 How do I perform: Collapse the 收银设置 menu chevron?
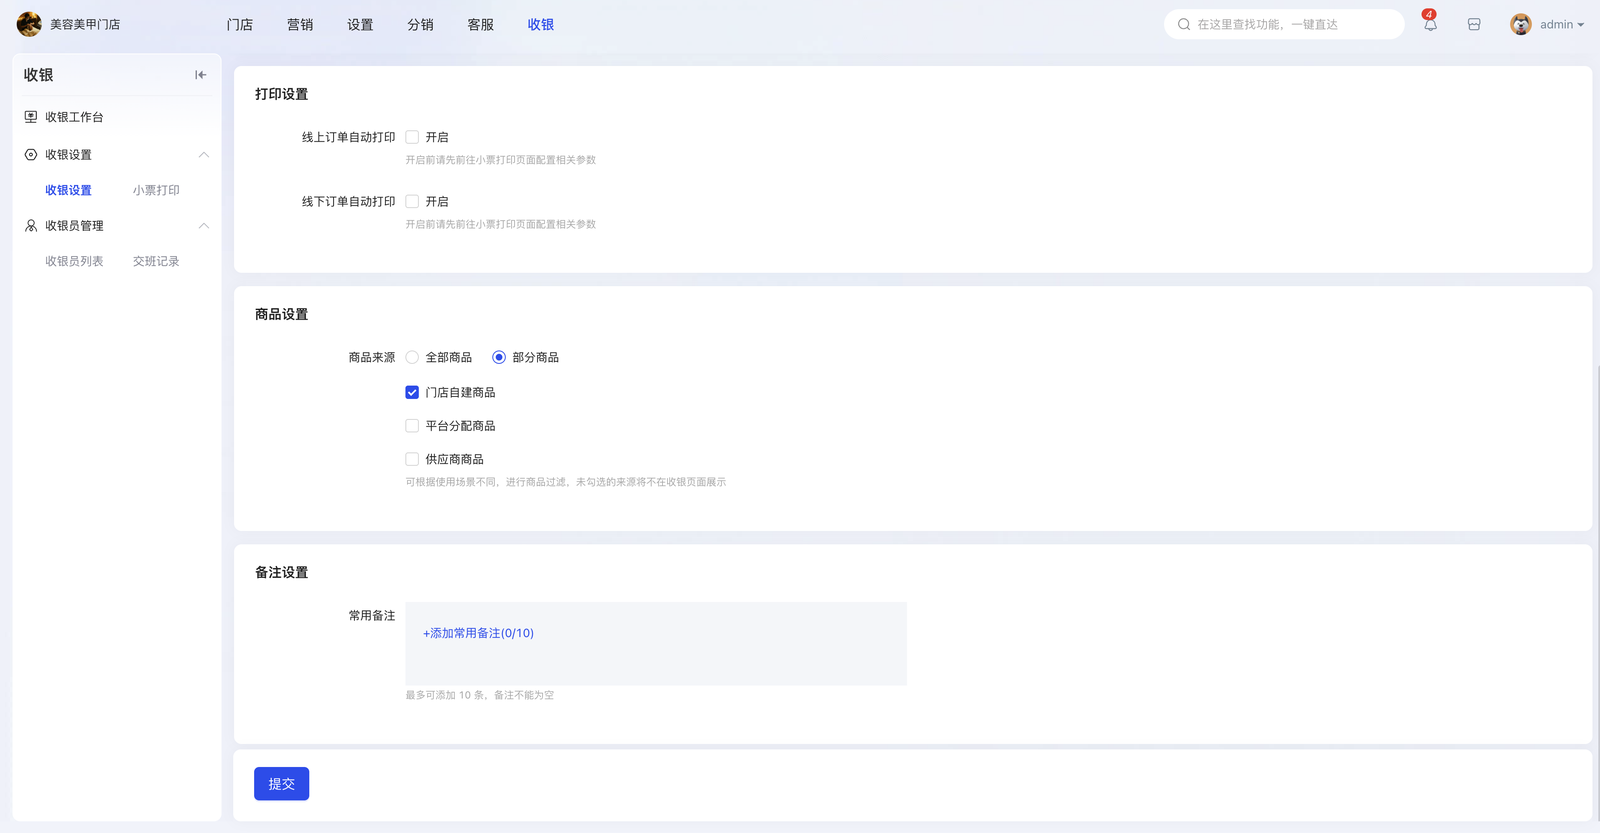point(204,155)
